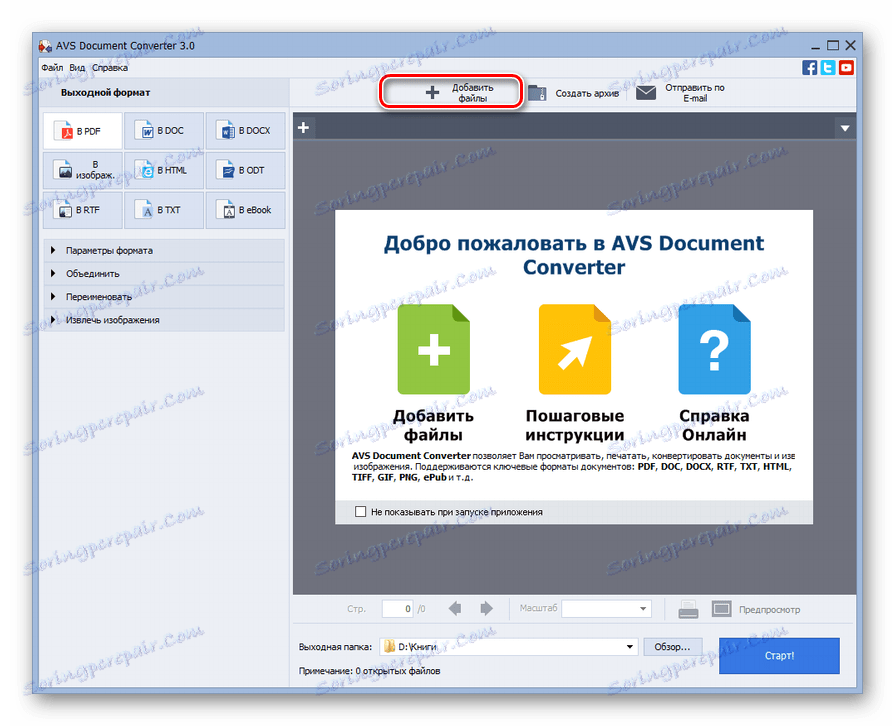Viewport: 895px width, 726px height.
Task: Expand the Format parameters section
Action: (x=164, y=251)
